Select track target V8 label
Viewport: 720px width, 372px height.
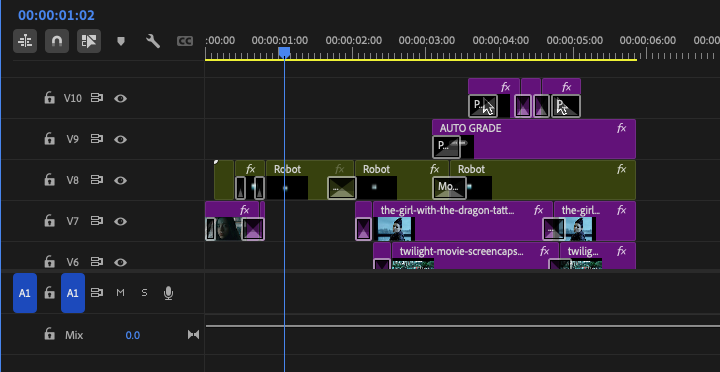coord(73,180)
